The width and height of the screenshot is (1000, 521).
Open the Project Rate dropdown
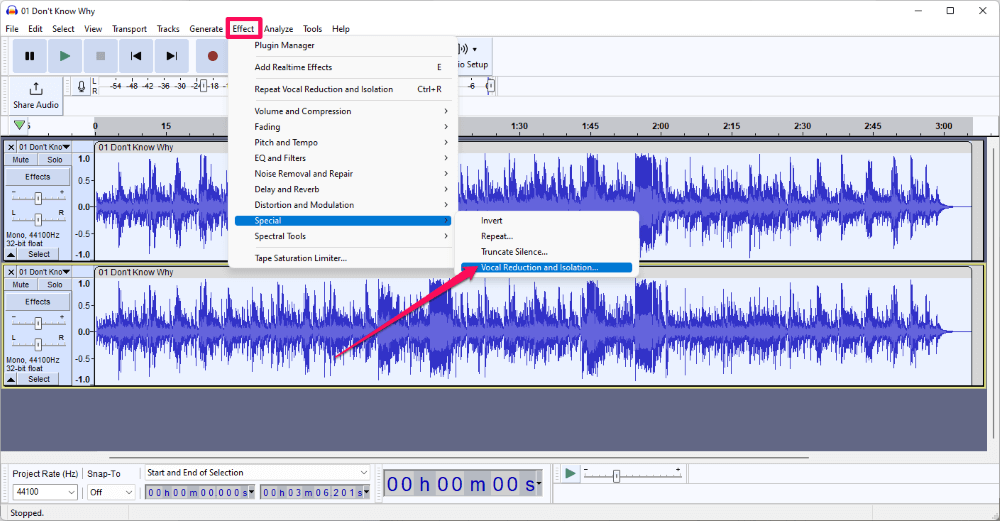coord(45,492)
